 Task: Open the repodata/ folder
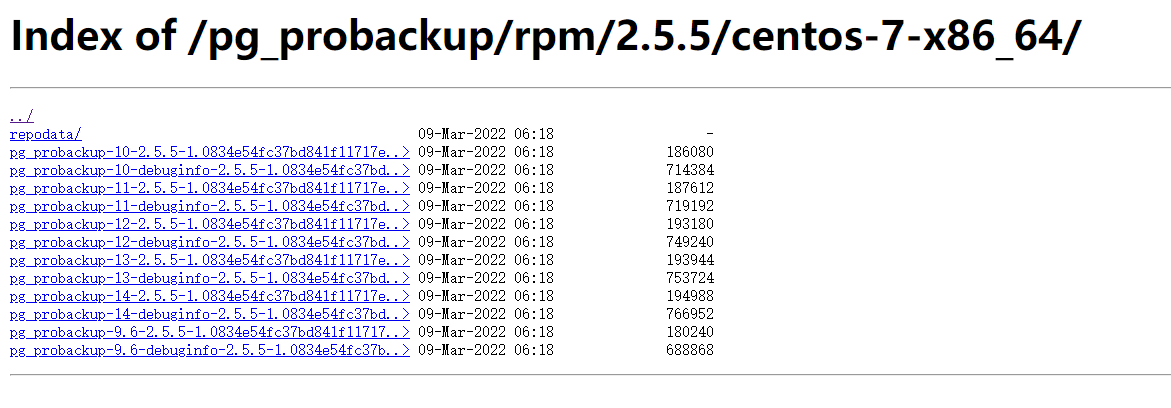46,135
